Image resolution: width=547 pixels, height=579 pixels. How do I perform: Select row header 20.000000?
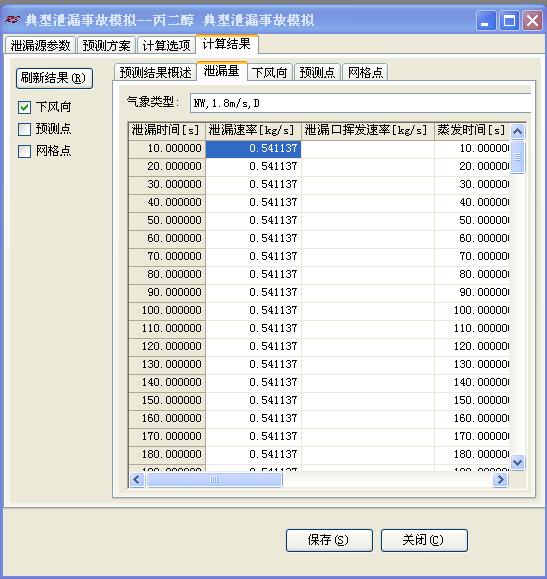point(167,167)
